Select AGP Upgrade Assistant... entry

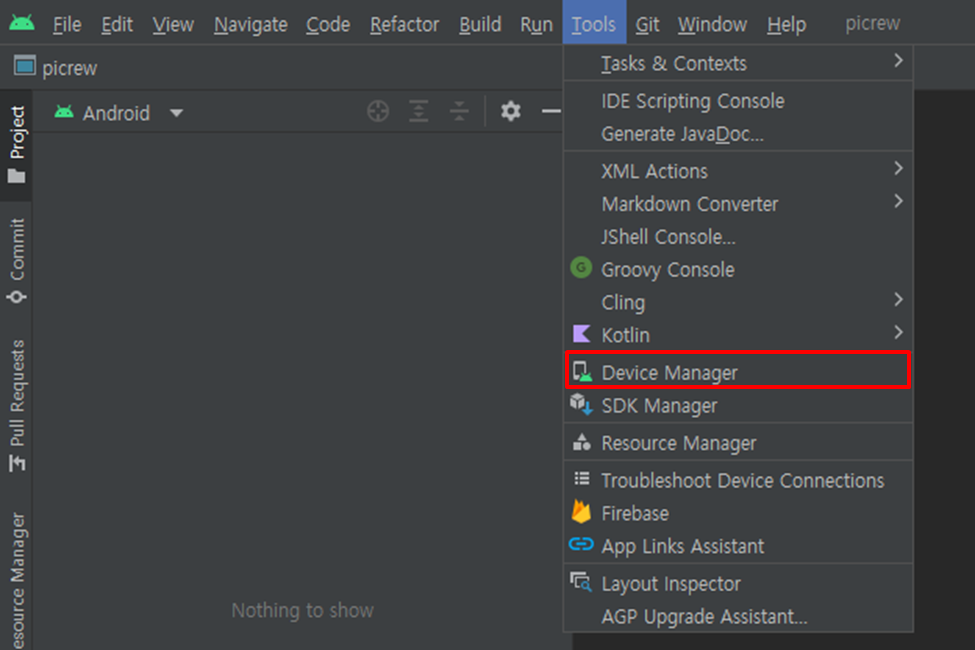coord(737,616)
